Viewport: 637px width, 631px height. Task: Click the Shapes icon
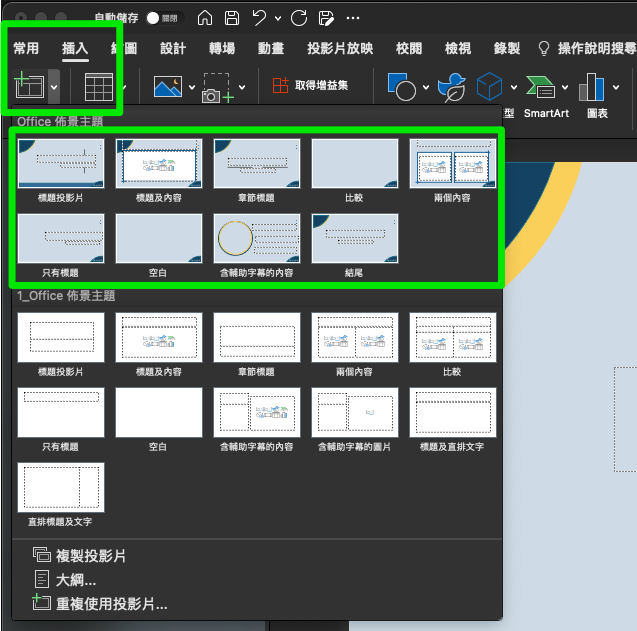pyautogui.click(x=402, y=87)
